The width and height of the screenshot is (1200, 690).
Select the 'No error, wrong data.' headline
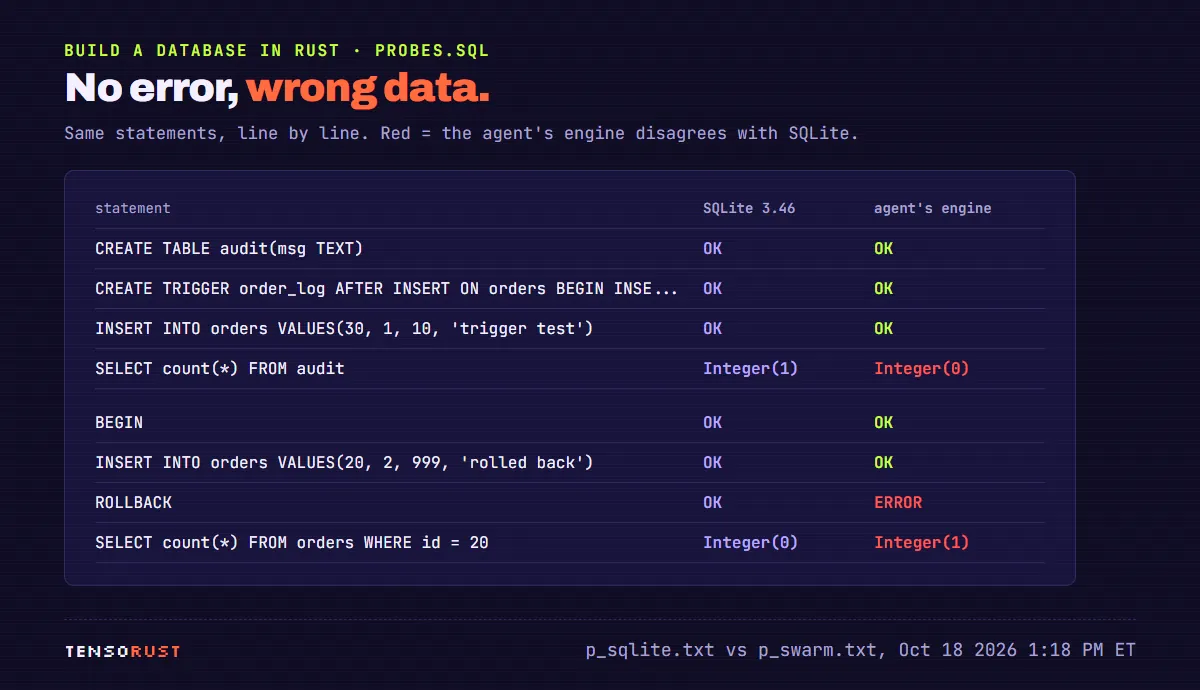tap(277, 88)
